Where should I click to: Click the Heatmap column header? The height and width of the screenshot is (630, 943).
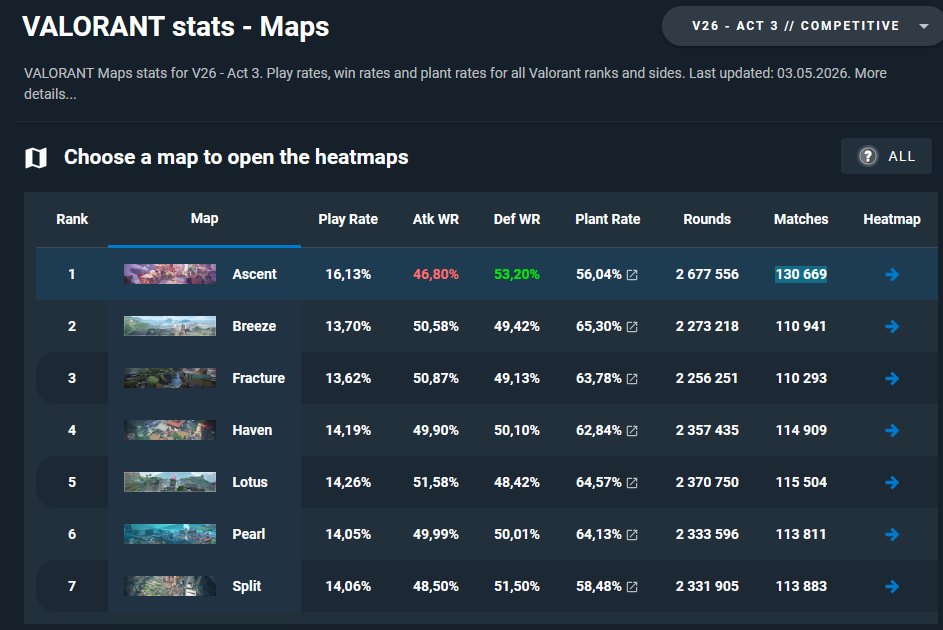click(892, 219)
